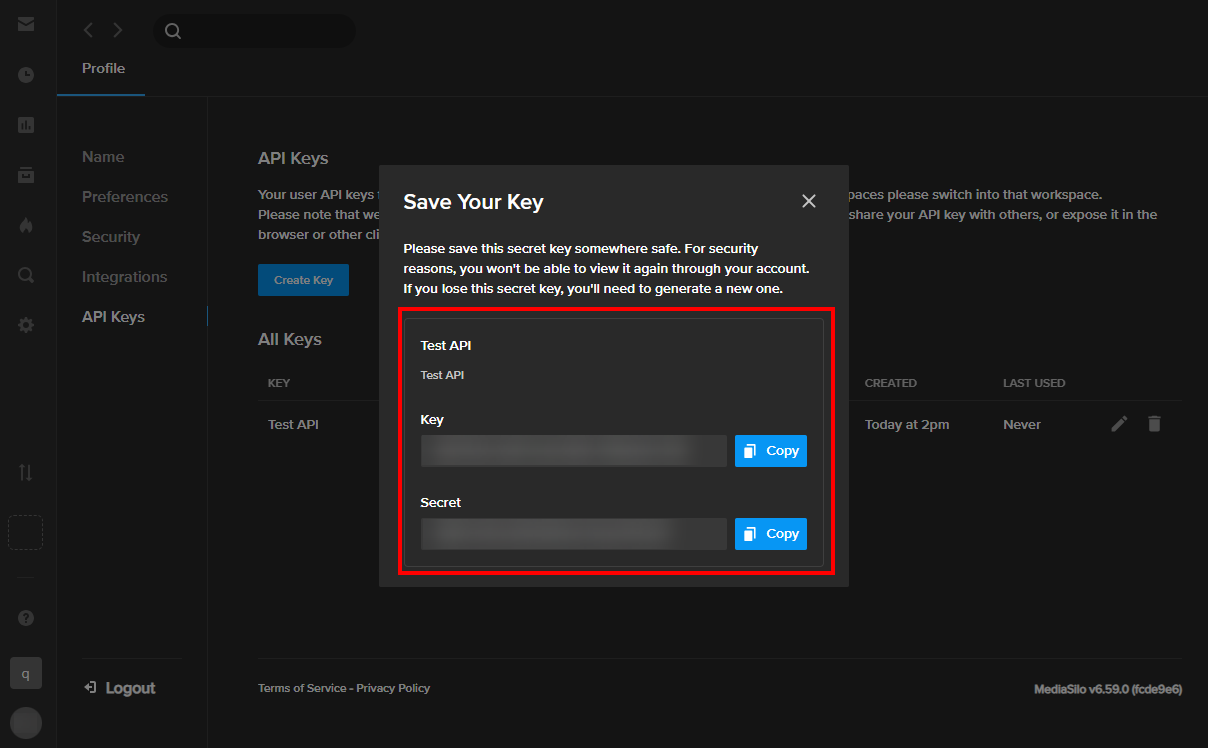Click the pencil edit icon for Test API

point(1119,424)
